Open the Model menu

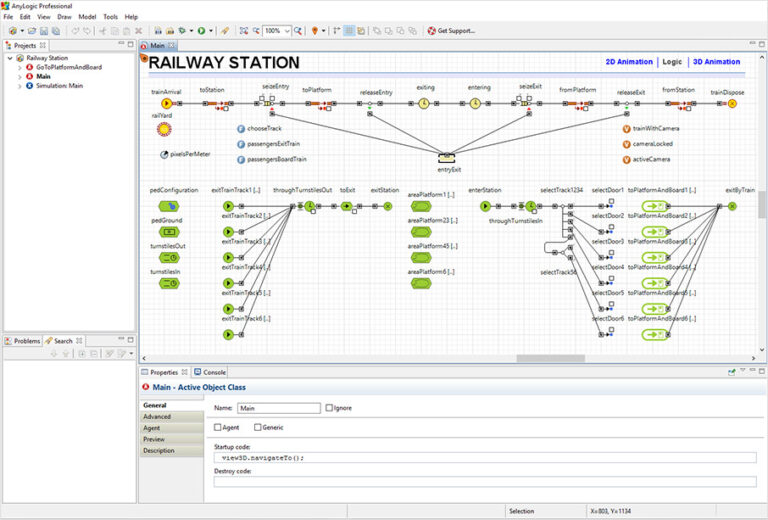[87, 17]
